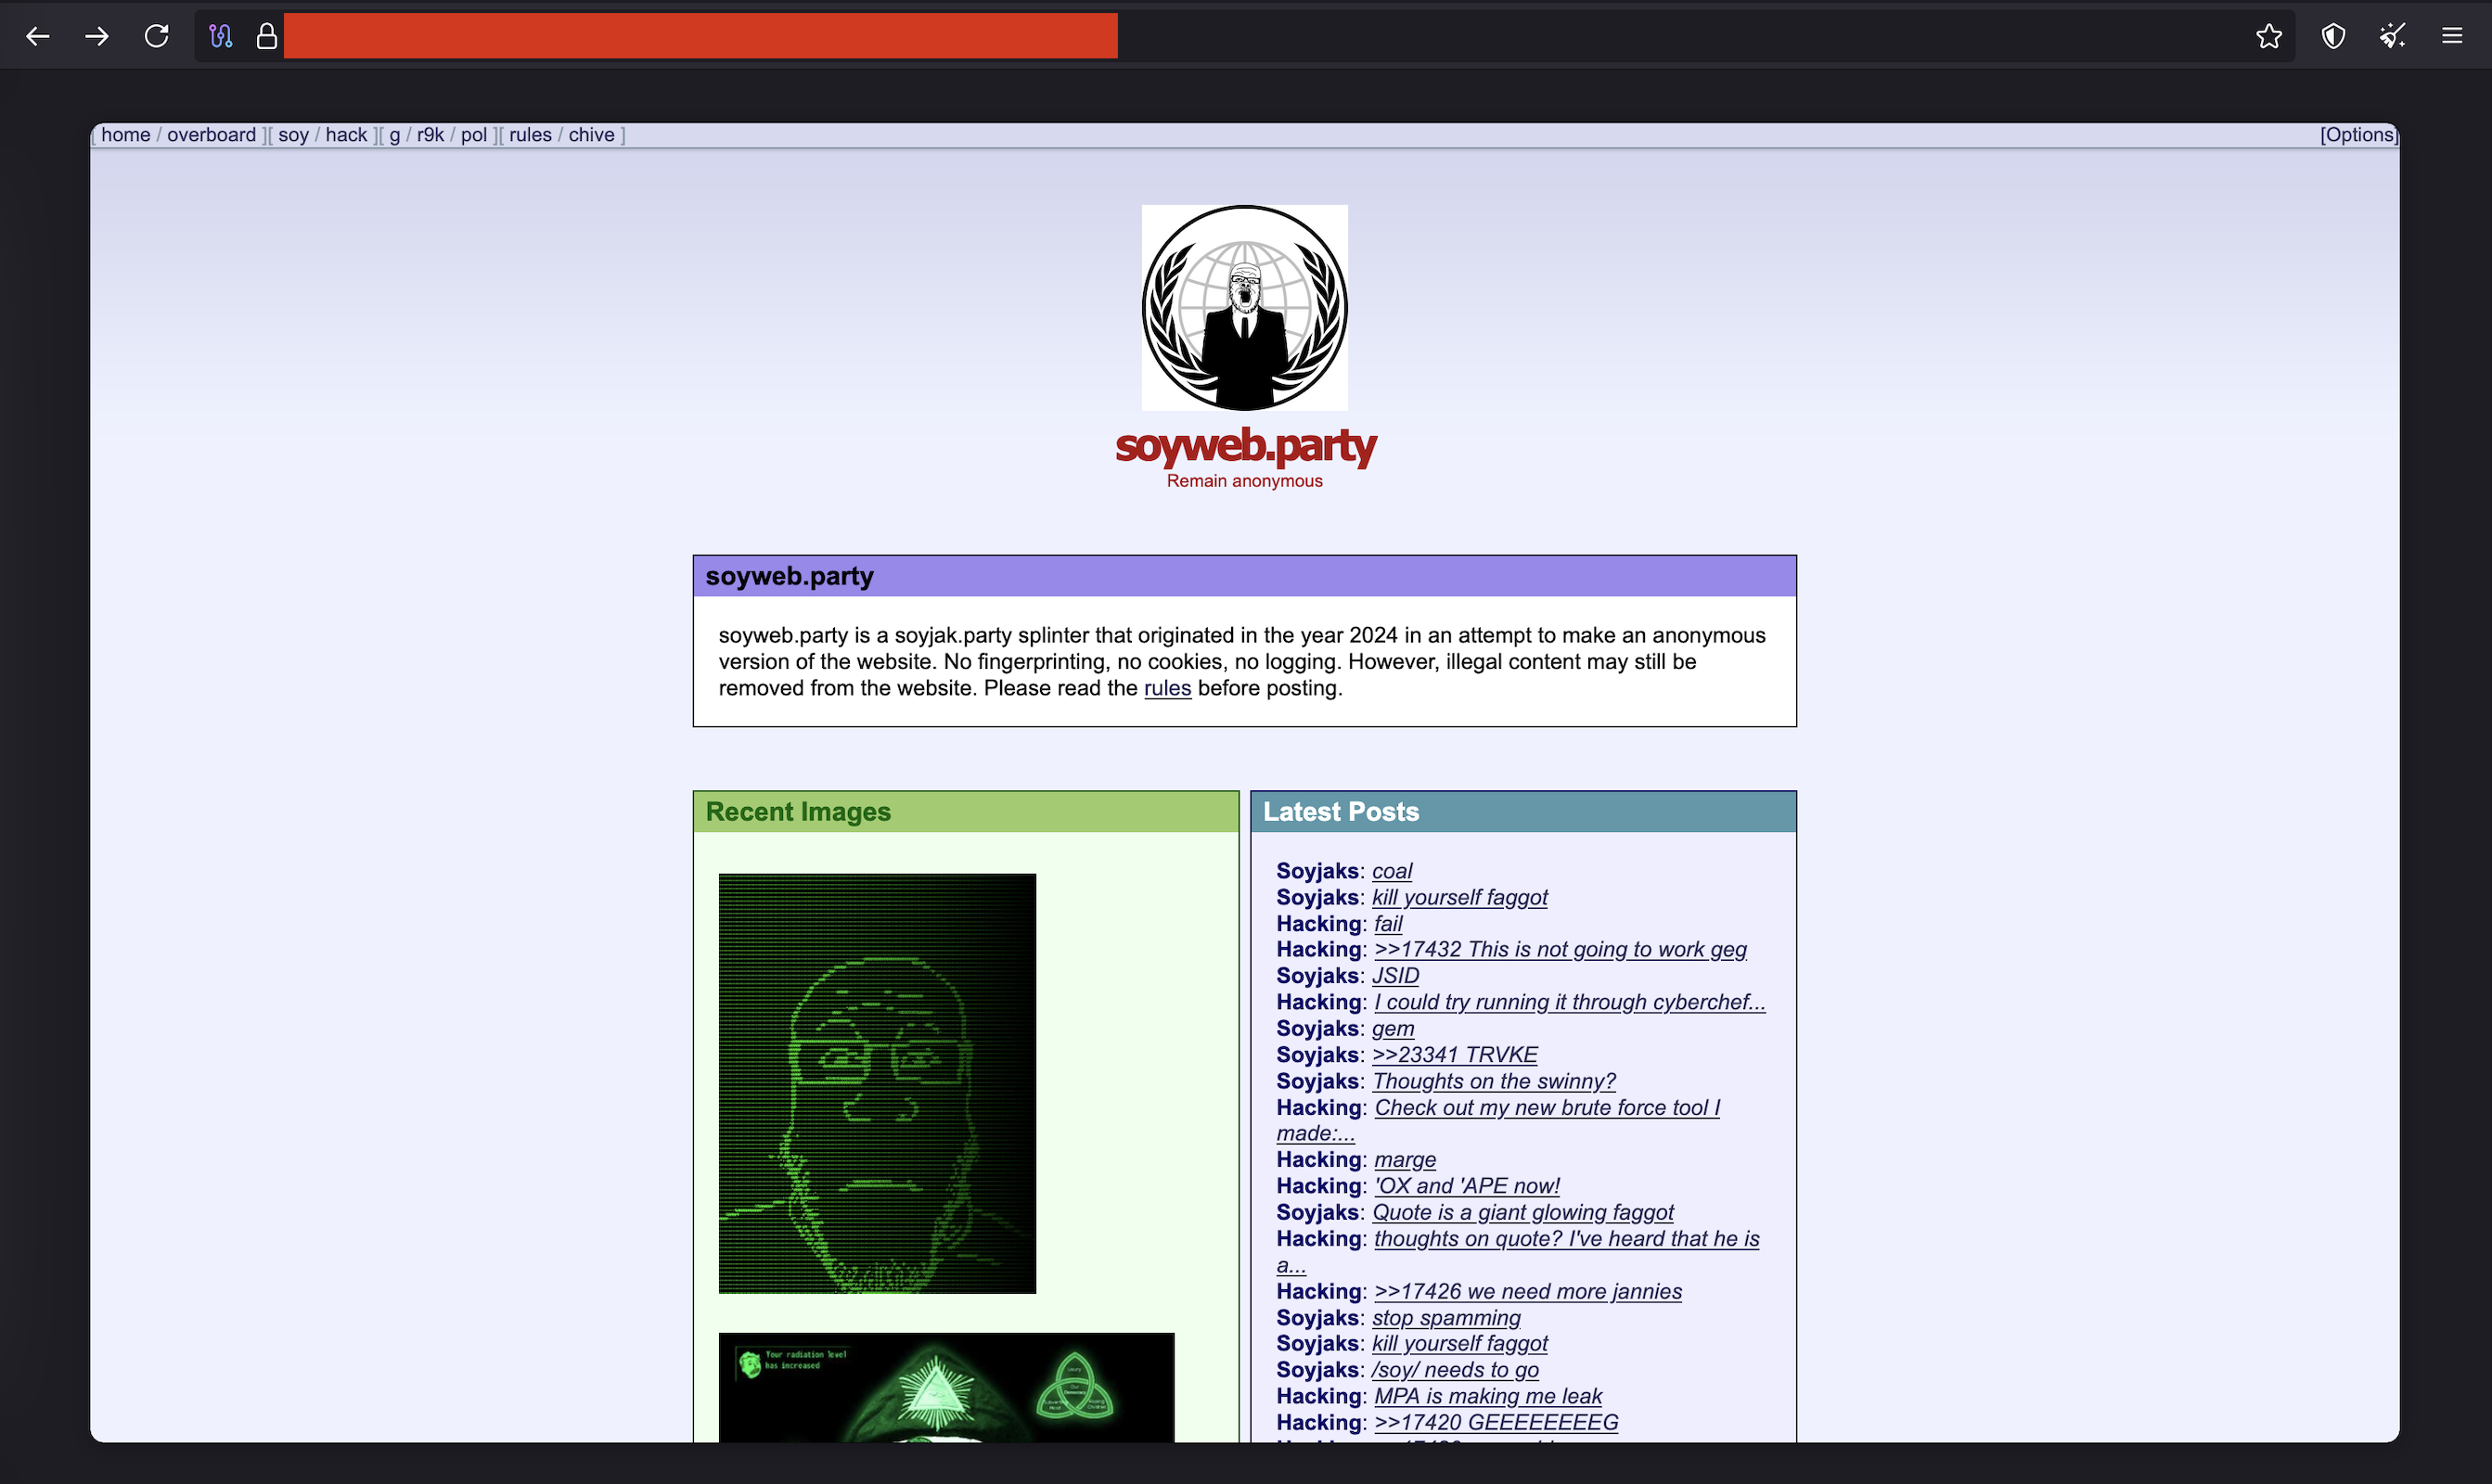This screenshot has width=2492, height=1484.
Task: Open the browser hamburger application menu
Action: [x=2452, y=36]
